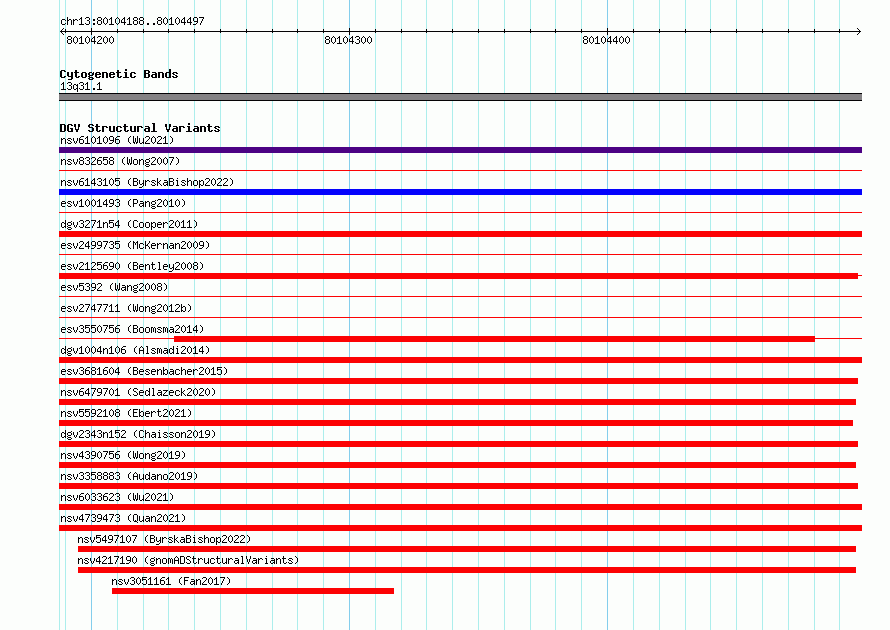This screenshot has width=890, height=630.
Task: Click the 13q31.1 band label
Action: click(x=81, y=86)
